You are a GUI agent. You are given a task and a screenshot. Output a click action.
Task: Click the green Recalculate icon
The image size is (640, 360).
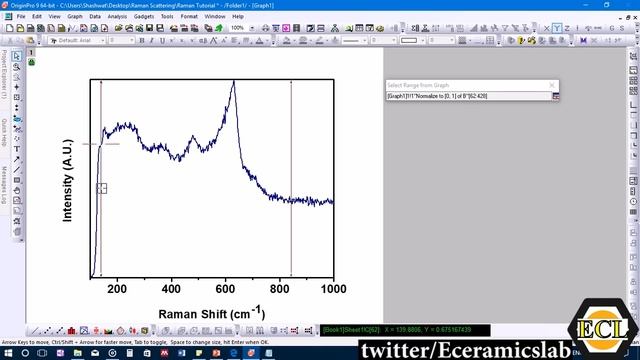[x=219, y=28]
